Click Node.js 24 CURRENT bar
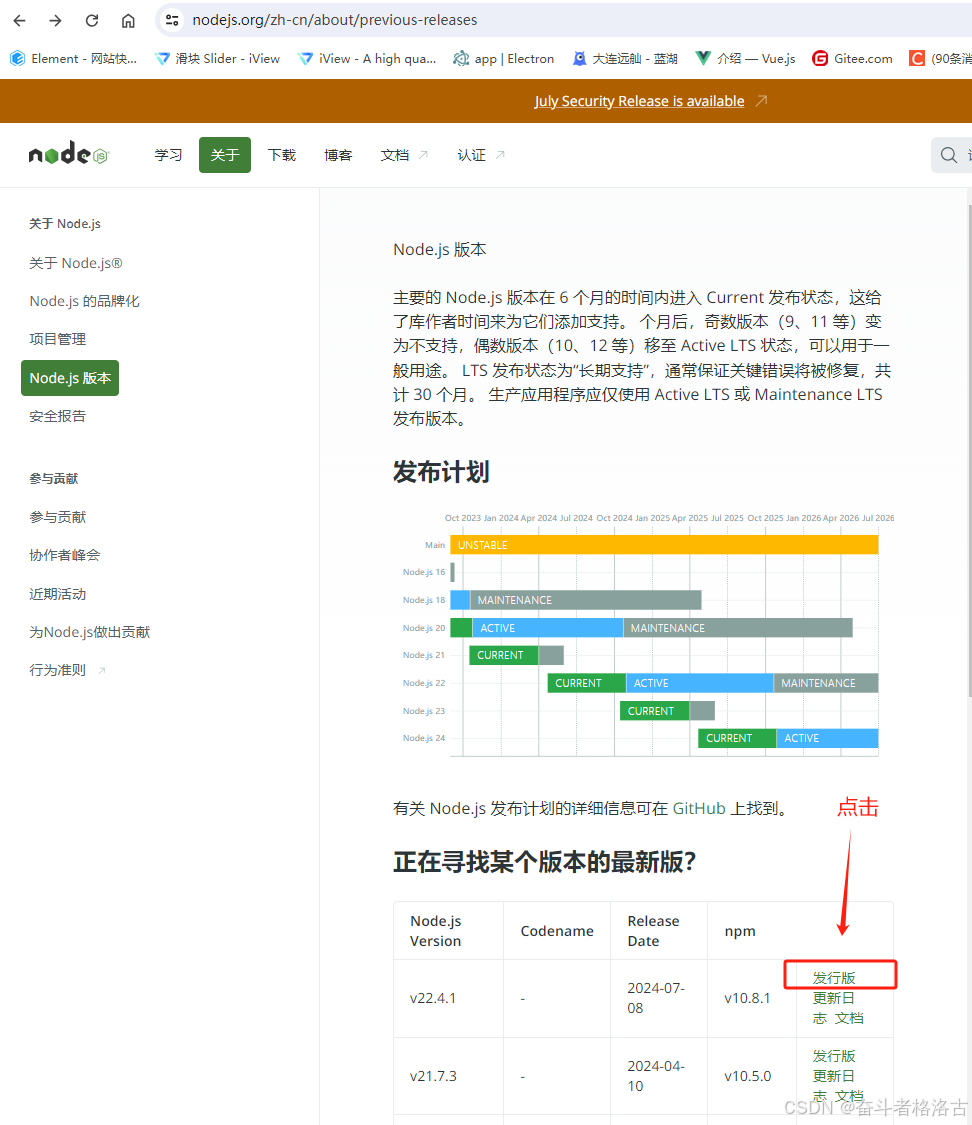Screen dimensions: 972x1125 (x=737, y=738)
